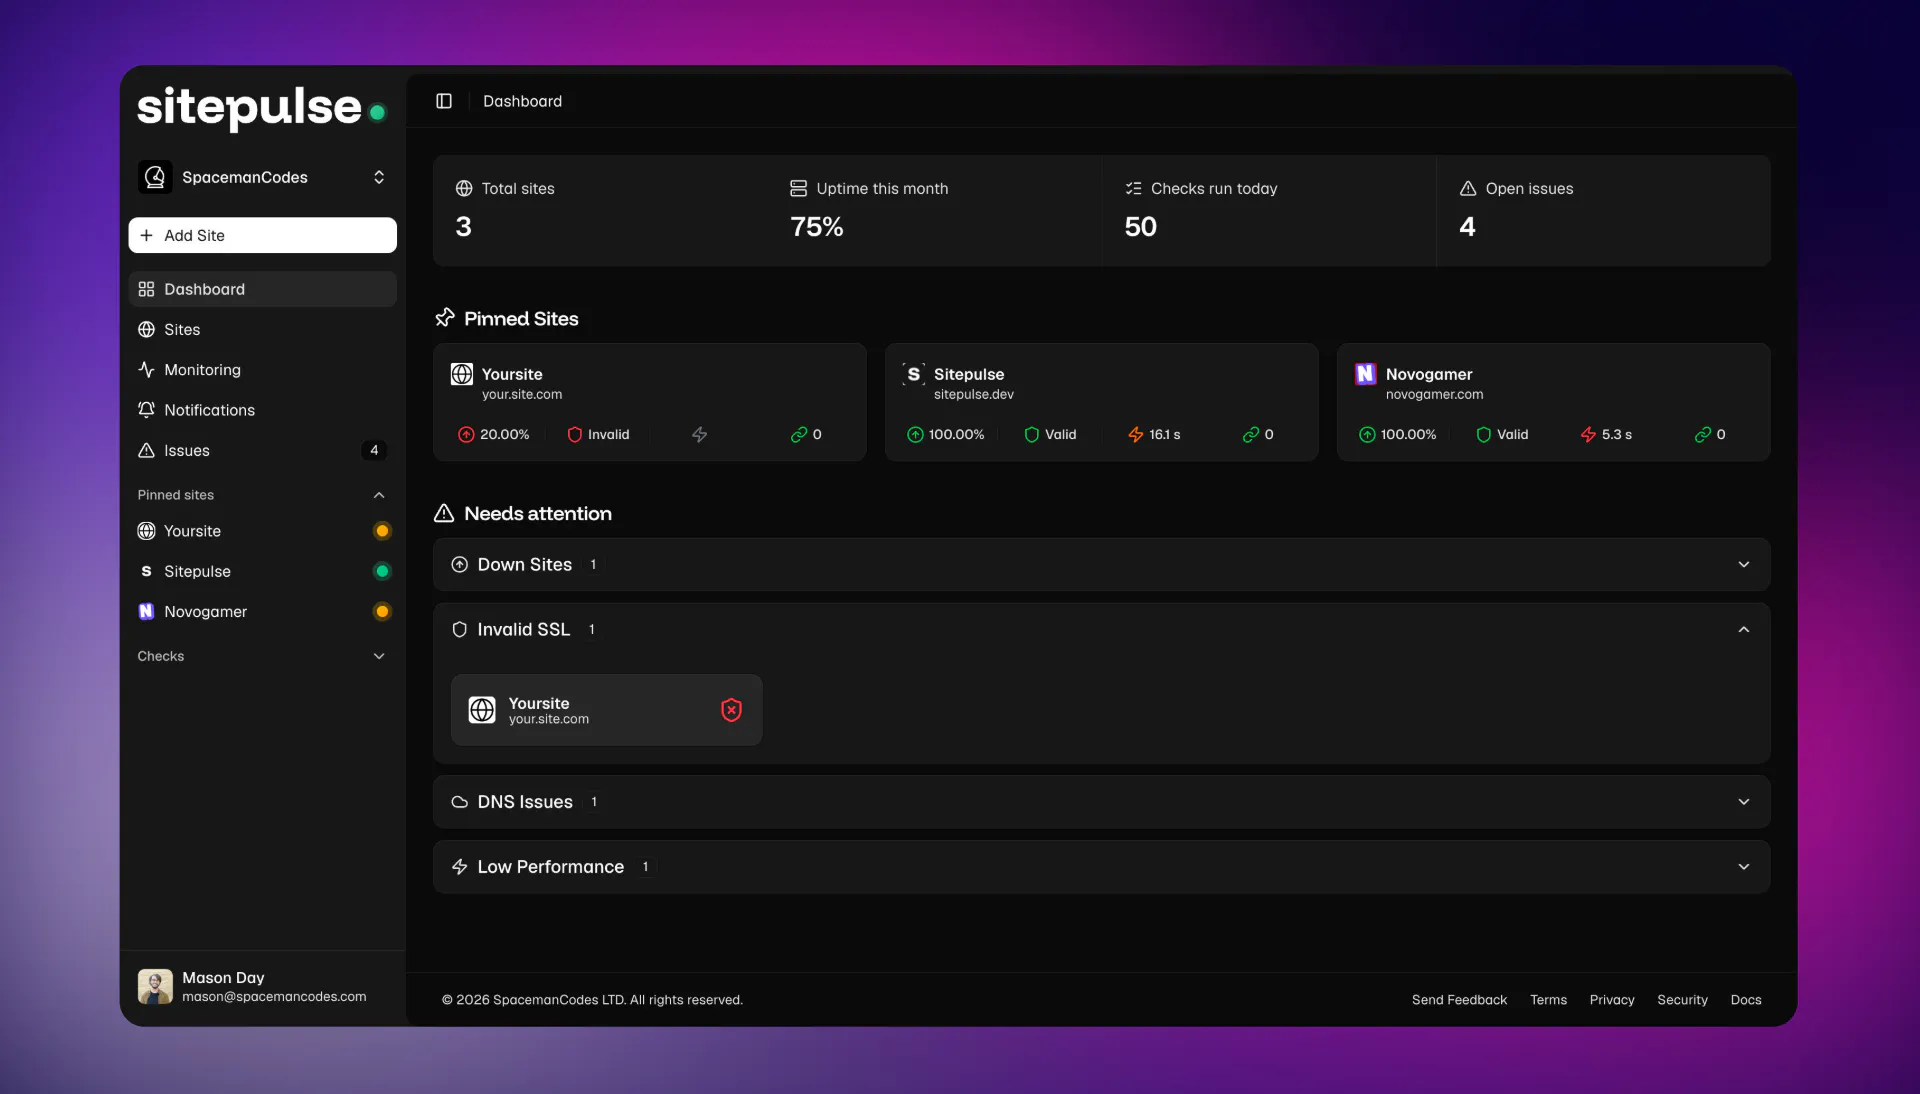Click the Valid SSL shield on Sitepulse card

tap(1032, 434)
